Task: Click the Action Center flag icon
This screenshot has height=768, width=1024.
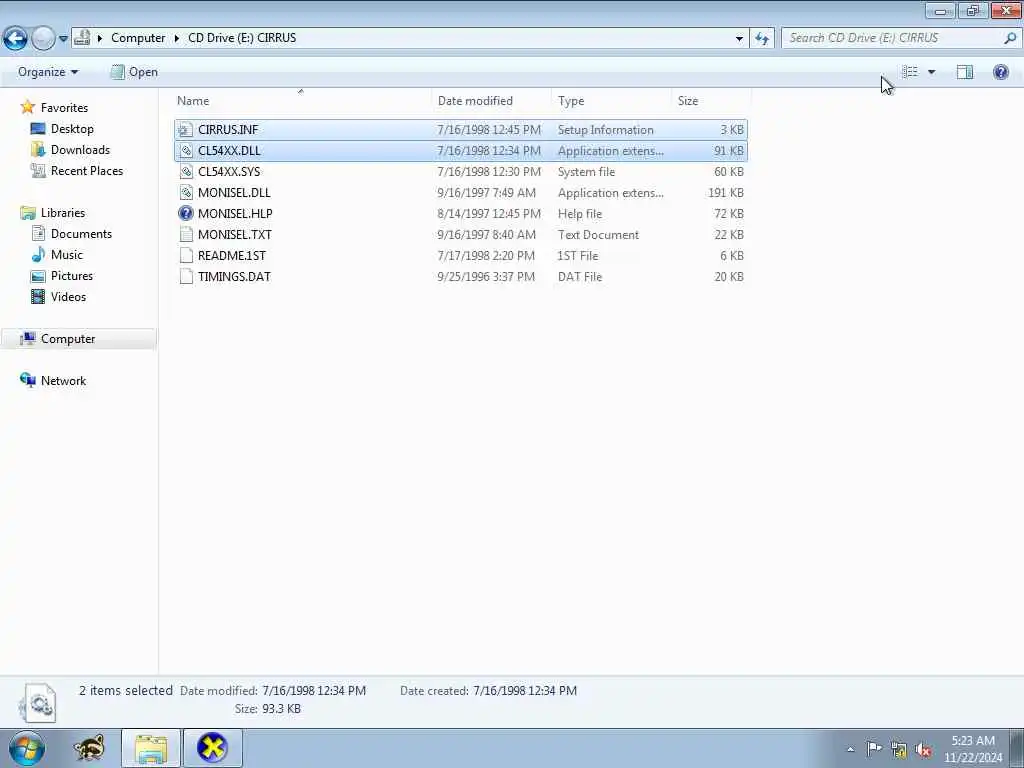Action: [874, 749]
